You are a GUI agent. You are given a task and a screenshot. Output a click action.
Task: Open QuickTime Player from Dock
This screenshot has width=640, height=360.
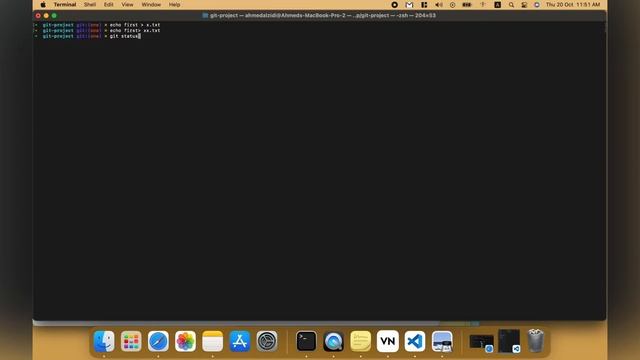(x=333, y=341)
